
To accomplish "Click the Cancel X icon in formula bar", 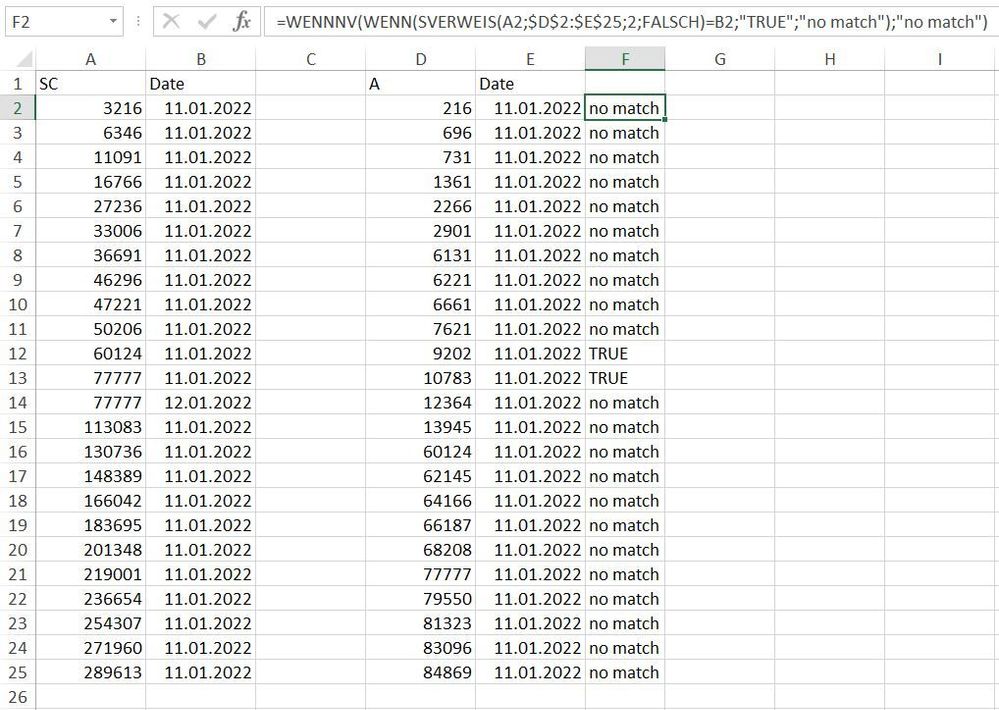I will (171, 22).
